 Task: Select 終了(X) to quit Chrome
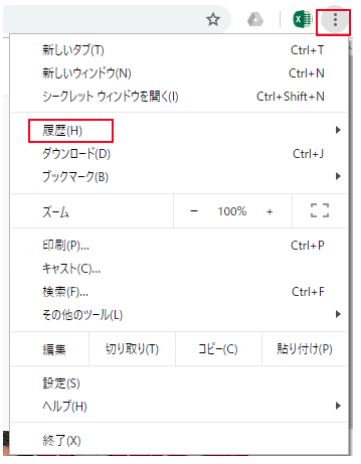179,441
